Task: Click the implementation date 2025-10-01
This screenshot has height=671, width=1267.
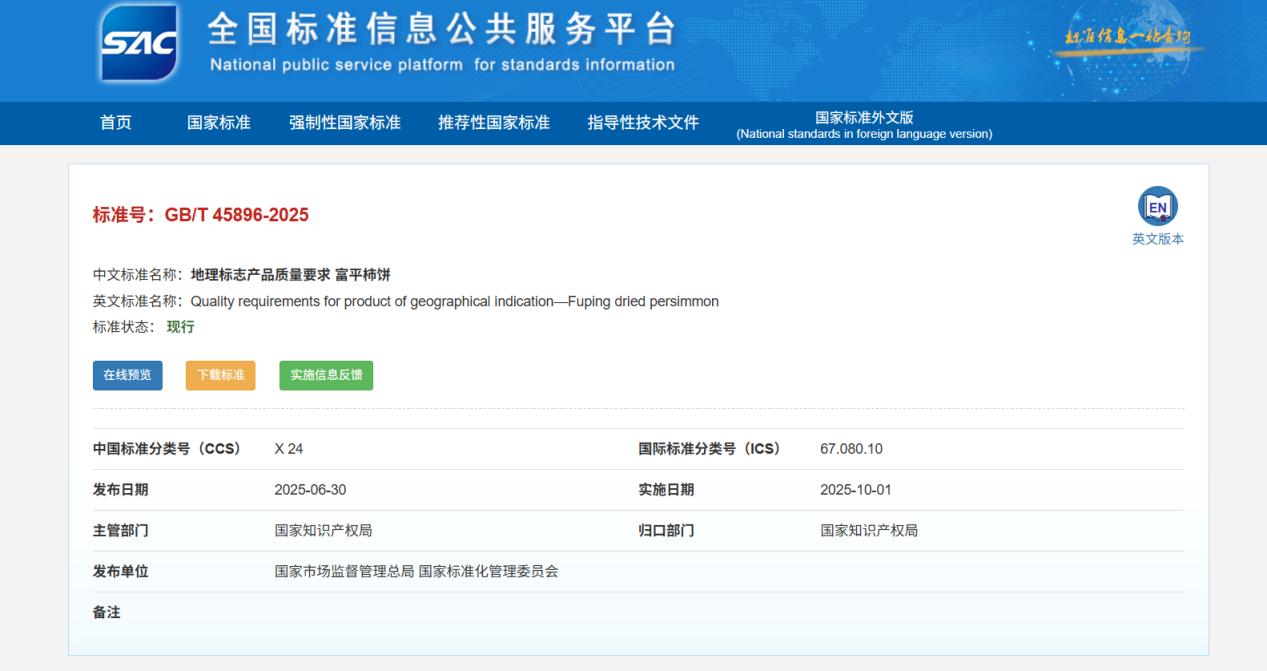Action: click(x=856, y=490)
